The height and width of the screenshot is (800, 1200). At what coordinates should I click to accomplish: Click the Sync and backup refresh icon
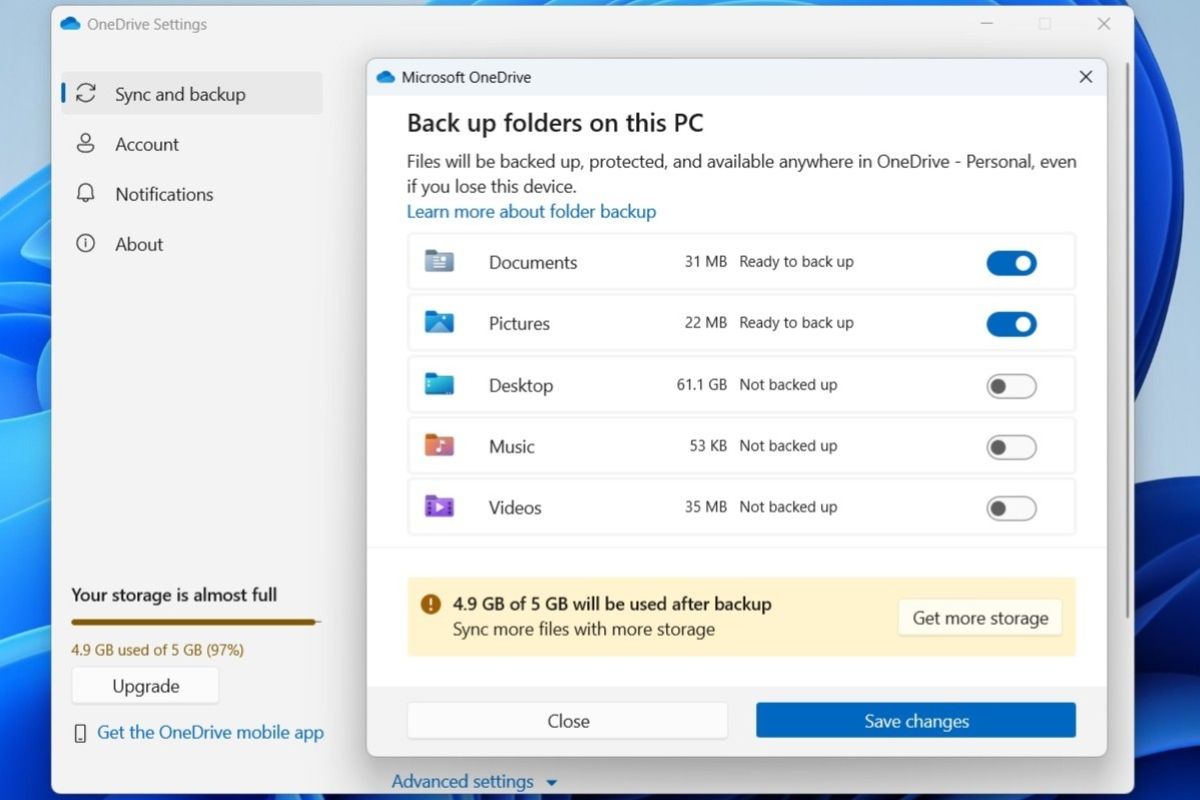pyautogui.click(x=87, y=93)
